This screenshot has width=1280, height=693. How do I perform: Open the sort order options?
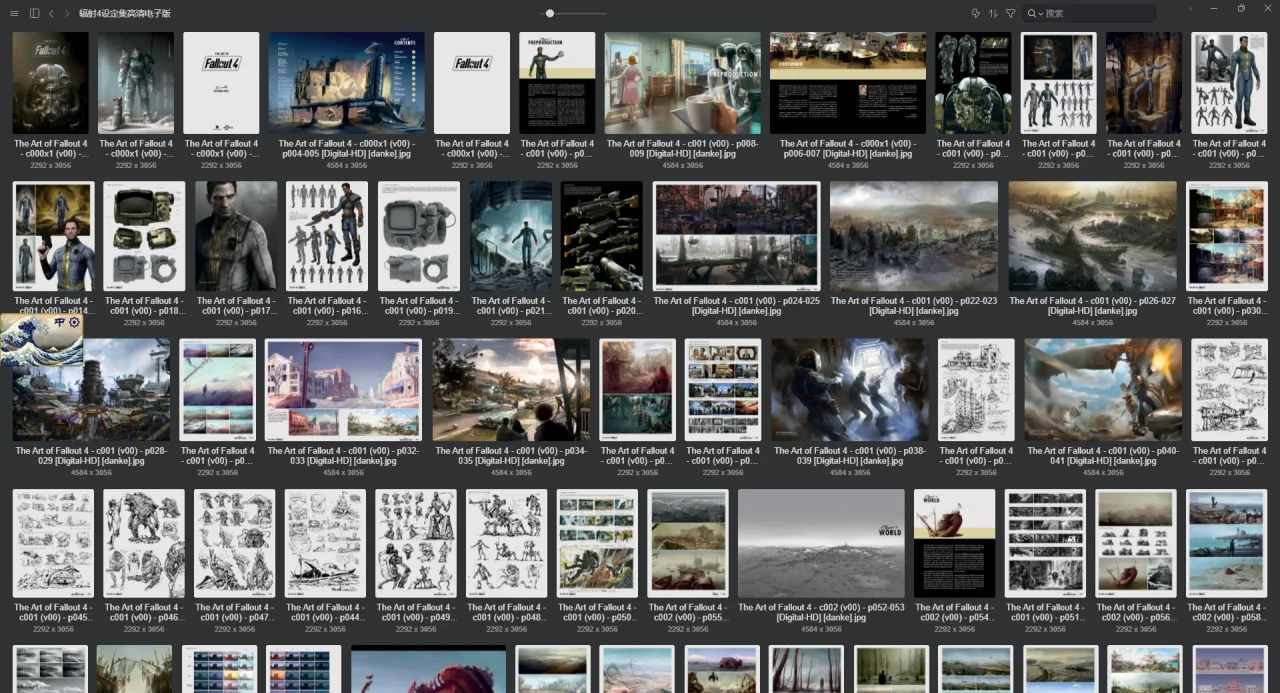point(993,13)
